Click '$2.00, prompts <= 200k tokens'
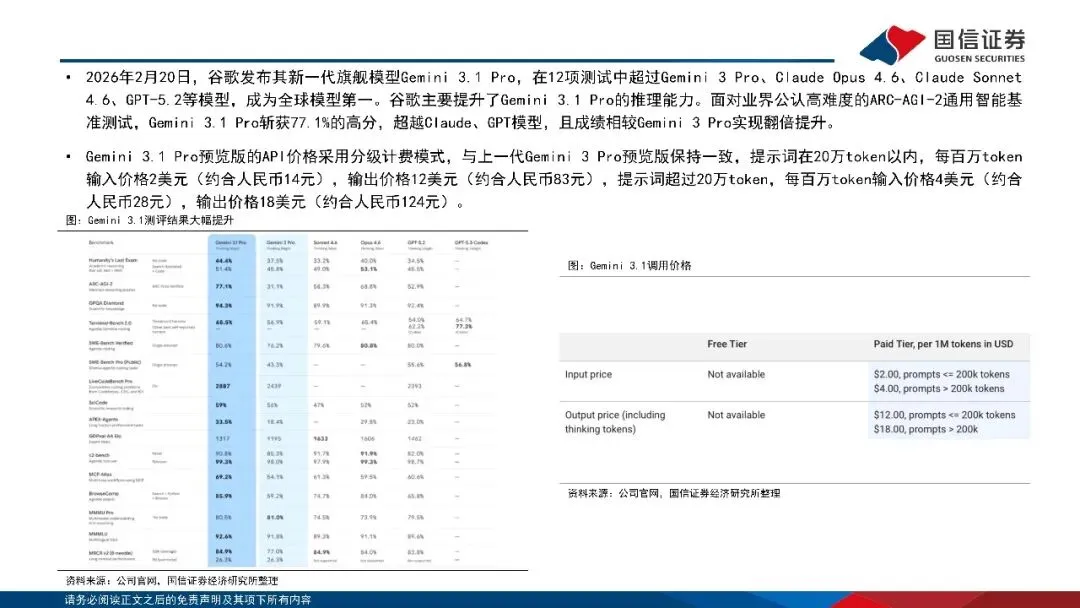This screenshot has width=1080, height=608. 942,375
